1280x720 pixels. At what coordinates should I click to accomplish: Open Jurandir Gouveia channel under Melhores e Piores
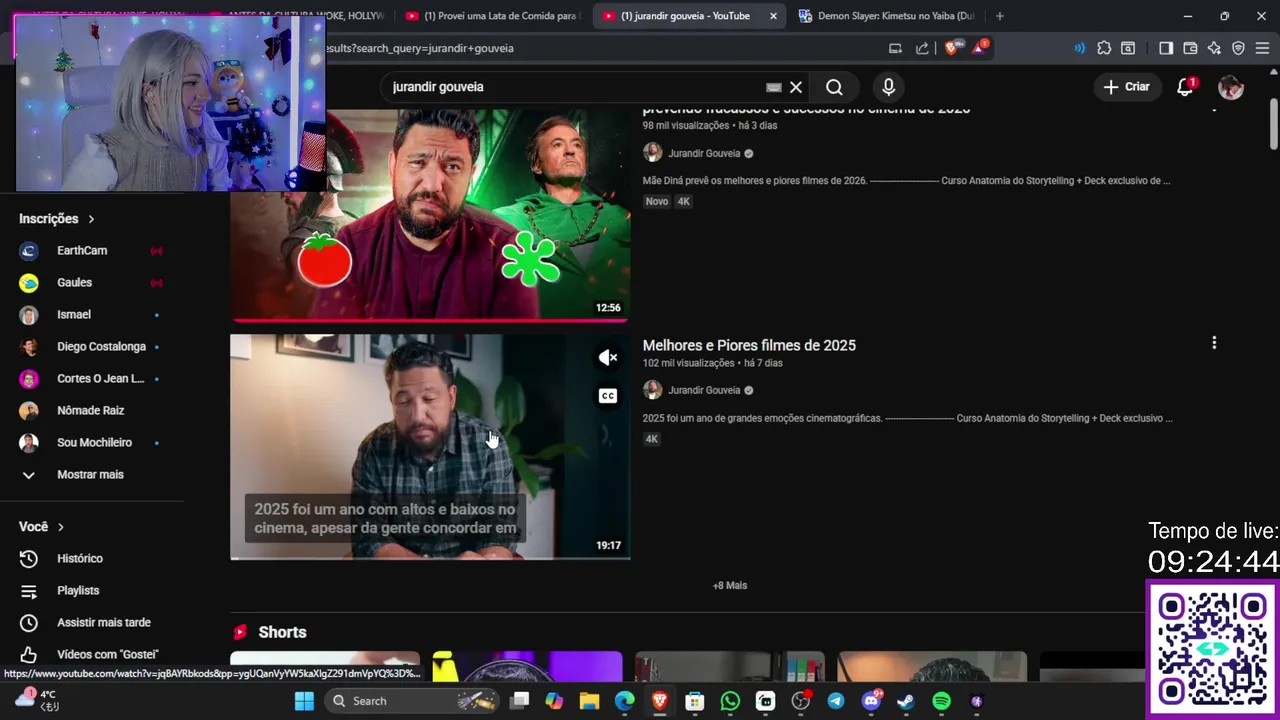click(x=704, y=390)
